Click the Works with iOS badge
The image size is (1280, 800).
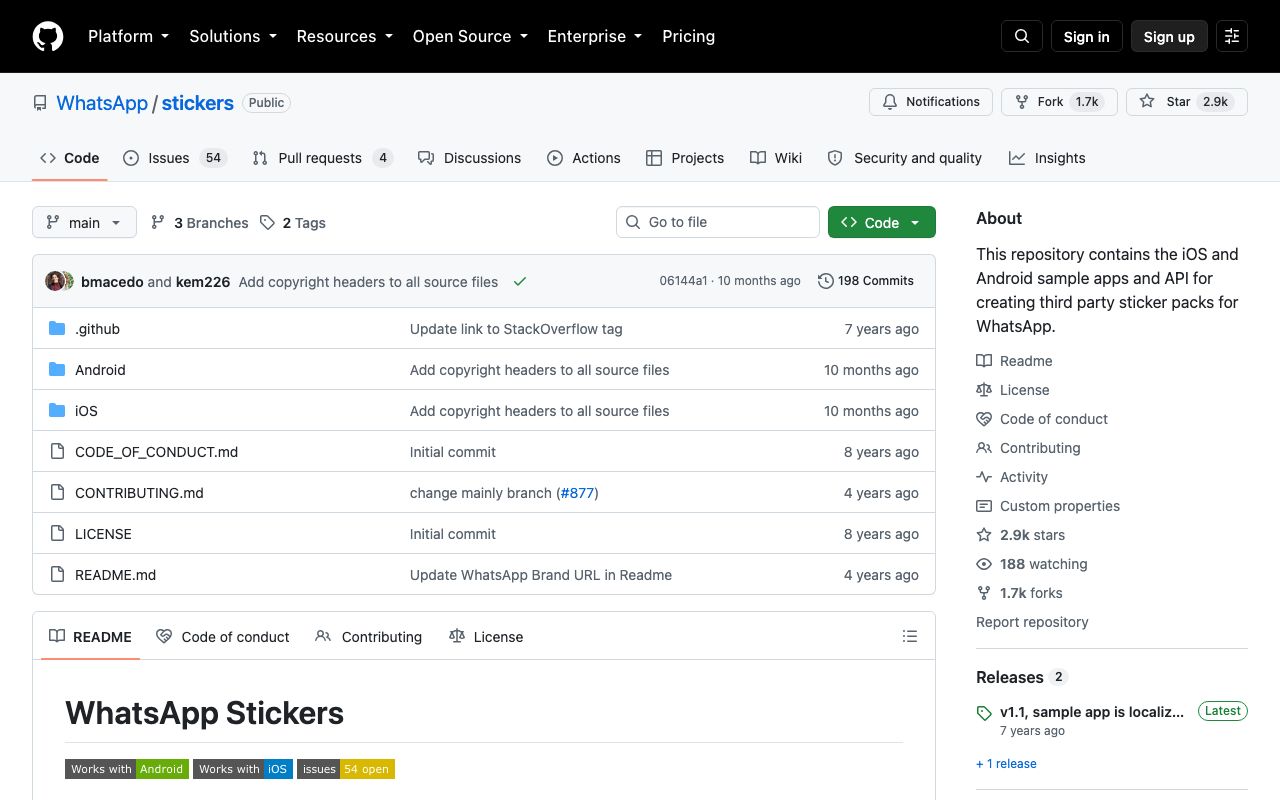tap(243, 769)
